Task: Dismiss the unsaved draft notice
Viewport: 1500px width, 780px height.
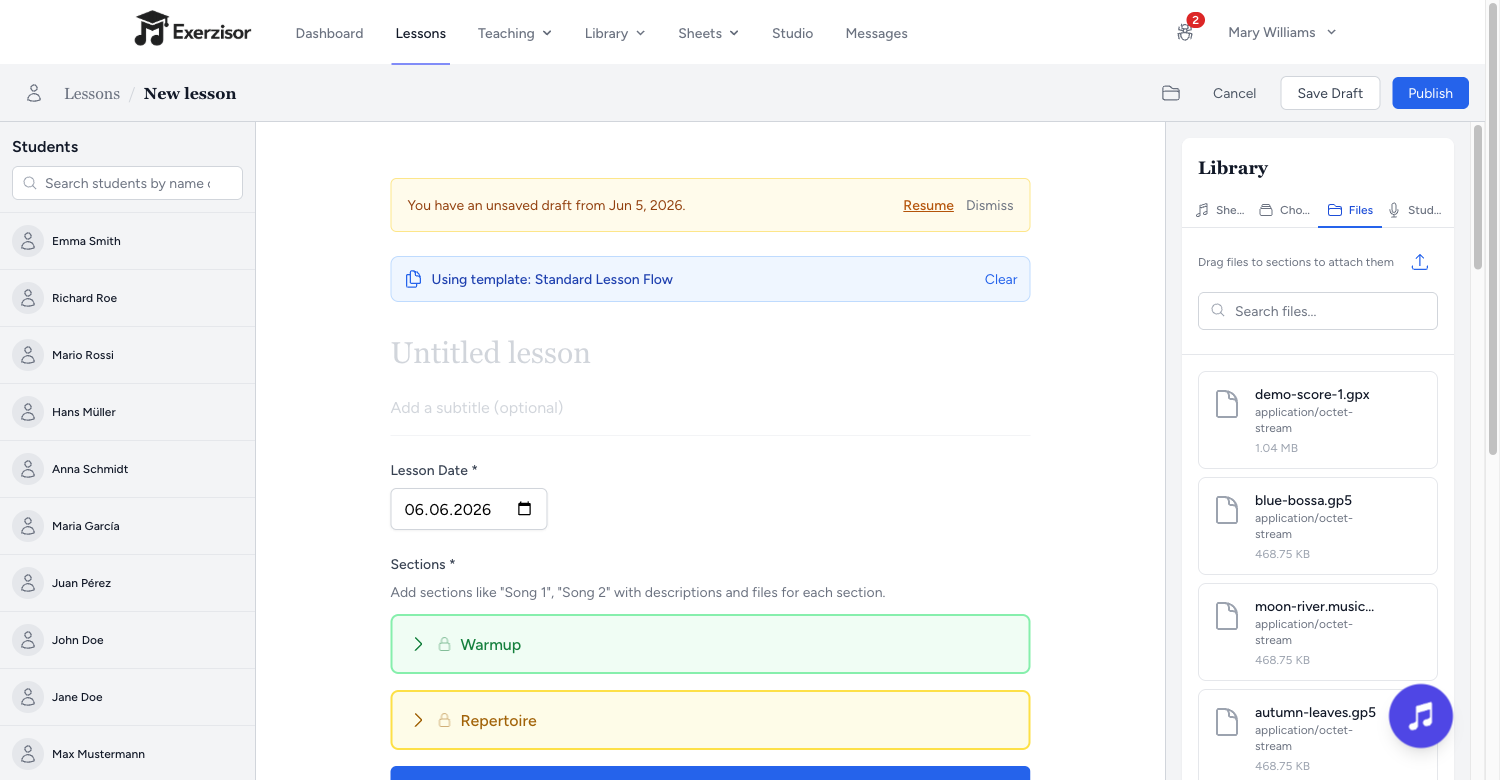Action: [989, 205]
